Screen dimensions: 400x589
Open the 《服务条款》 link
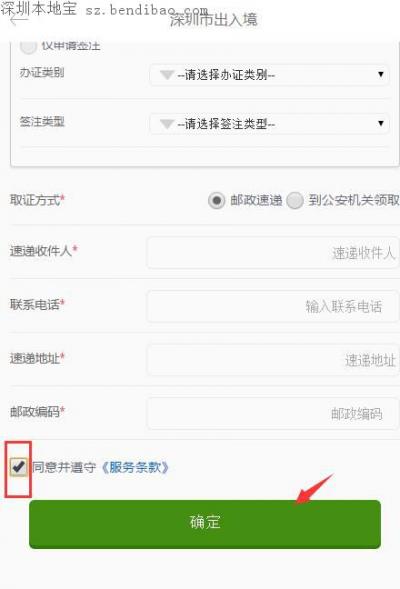(x=136, y=468)
